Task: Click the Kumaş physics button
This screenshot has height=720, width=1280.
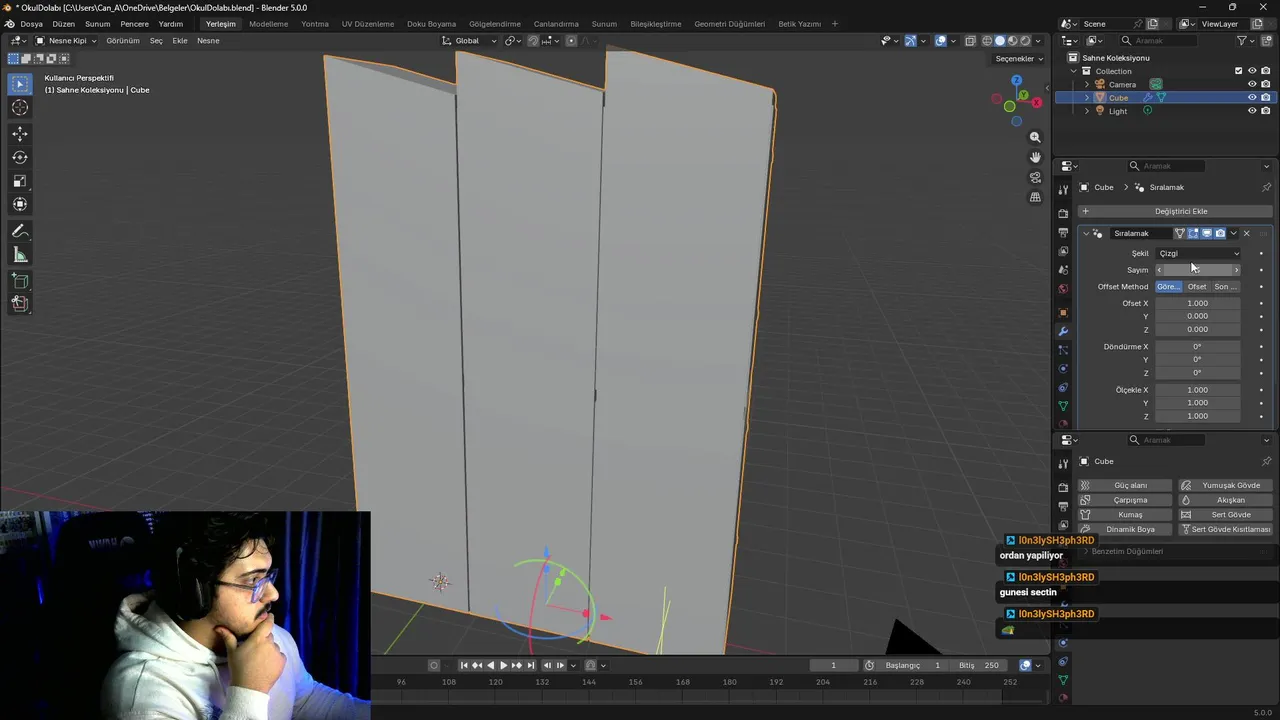Action: [1125, 514]
